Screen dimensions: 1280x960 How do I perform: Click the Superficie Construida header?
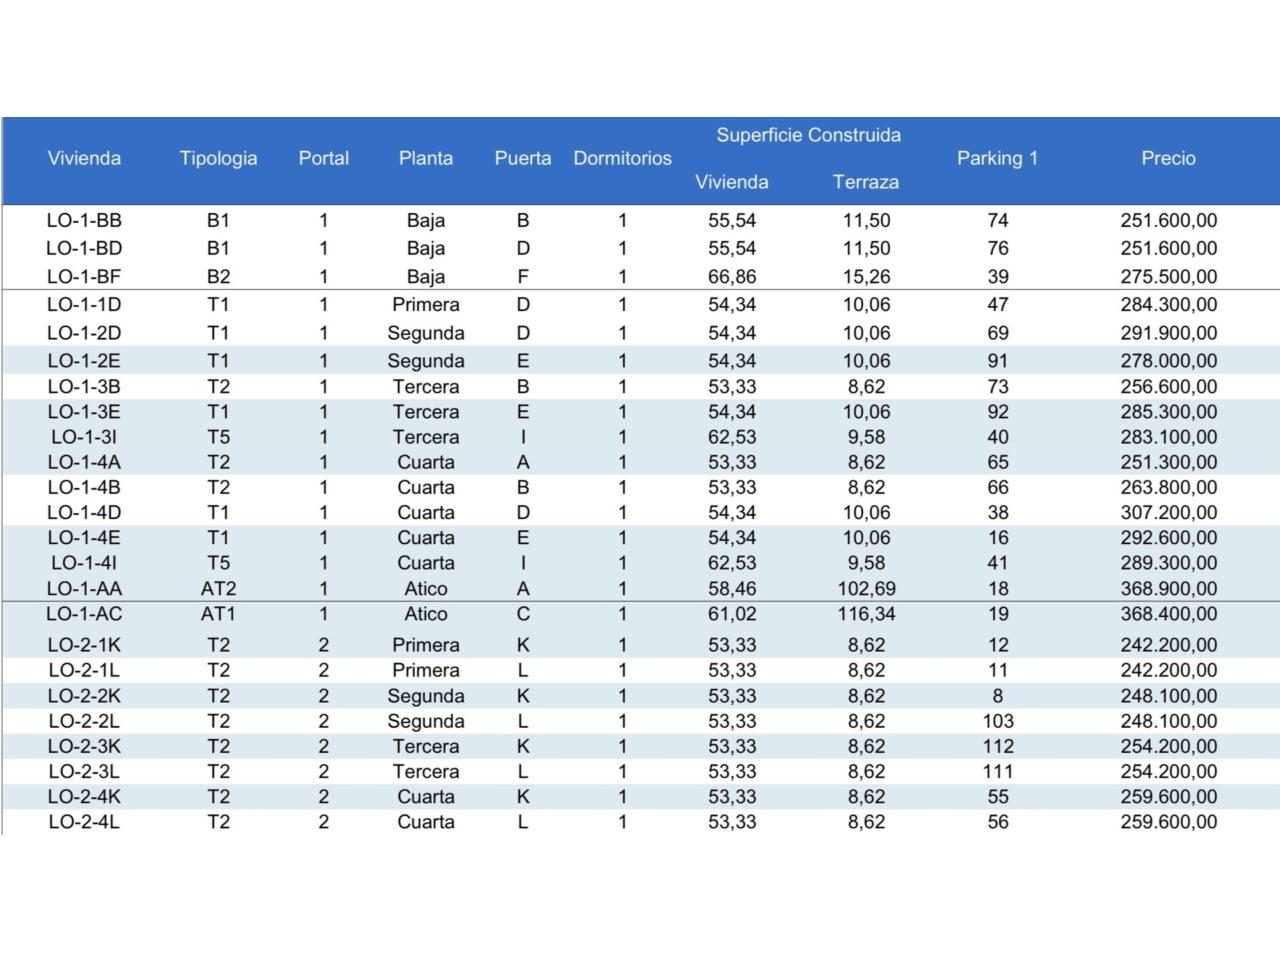click(x=808, y=135)
